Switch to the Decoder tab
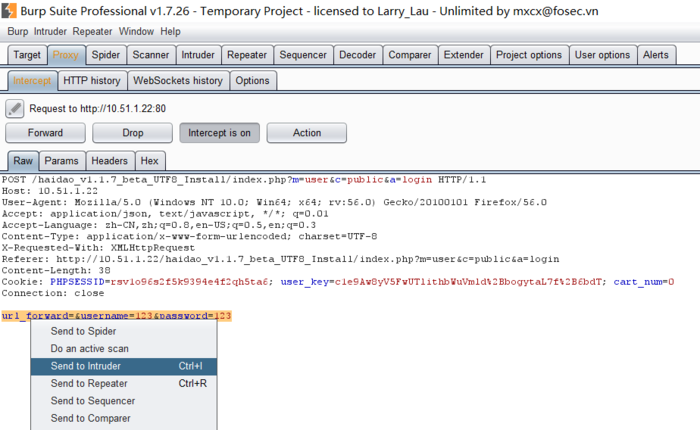The height and width of the screenshot is (430, 700). [358, 55]
